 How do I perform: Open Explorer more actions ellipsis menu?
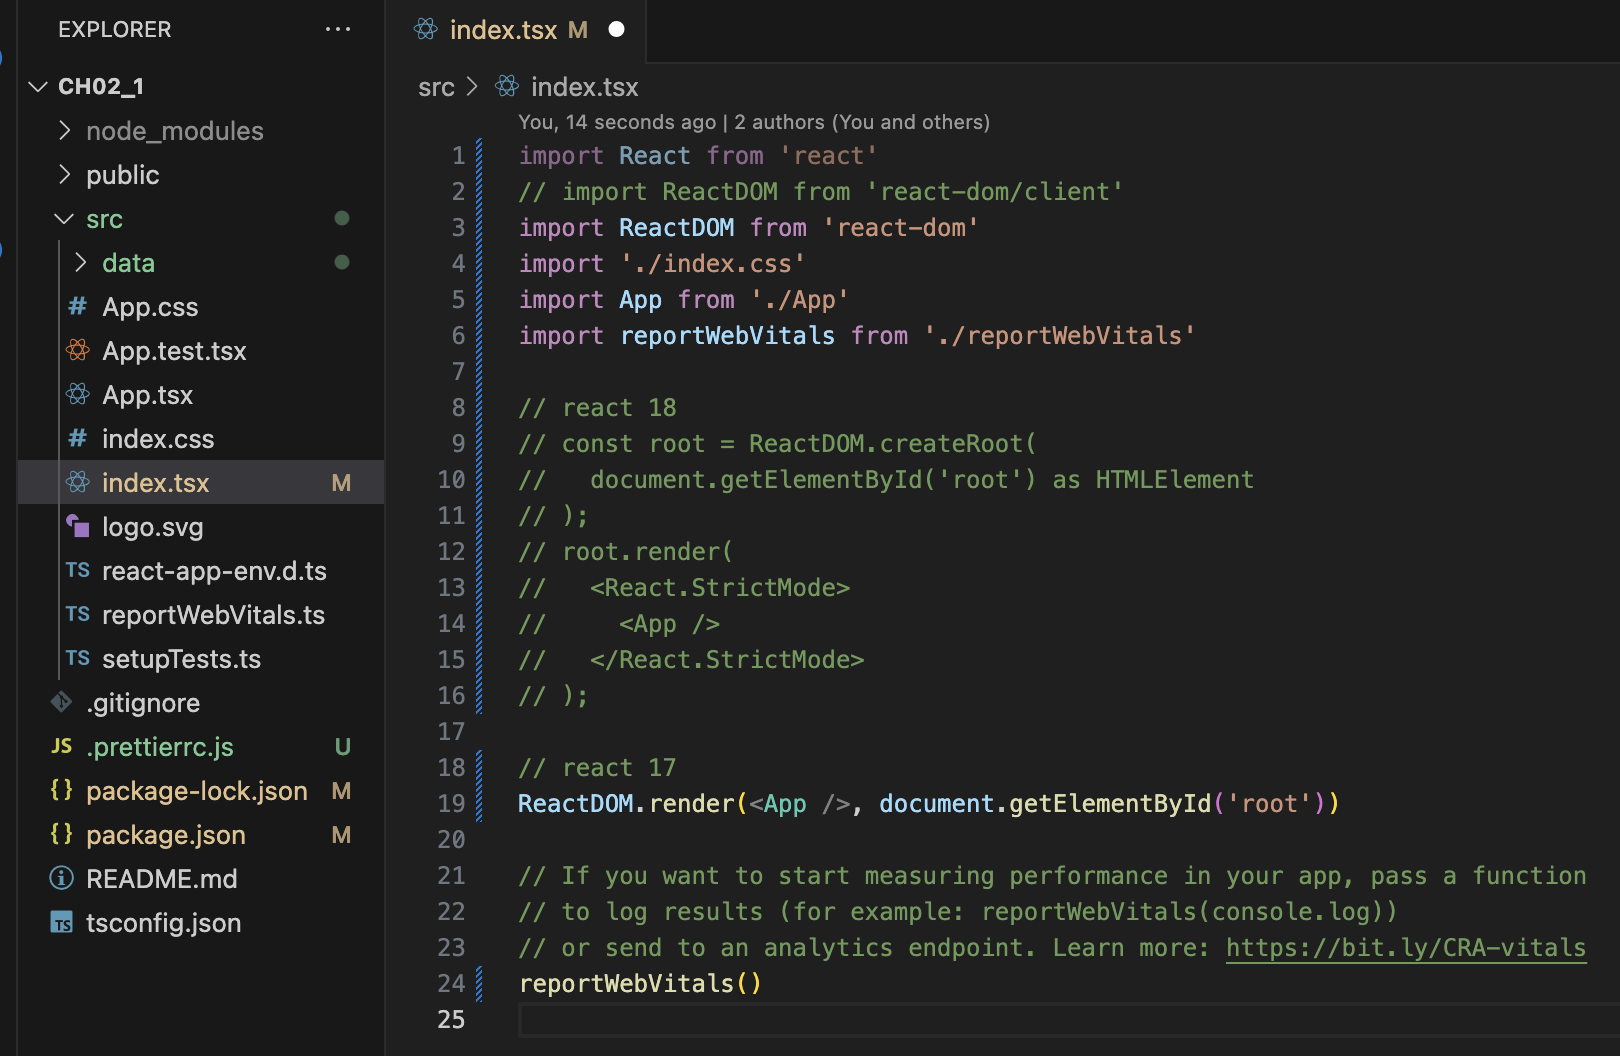click(x=338, y=30)
